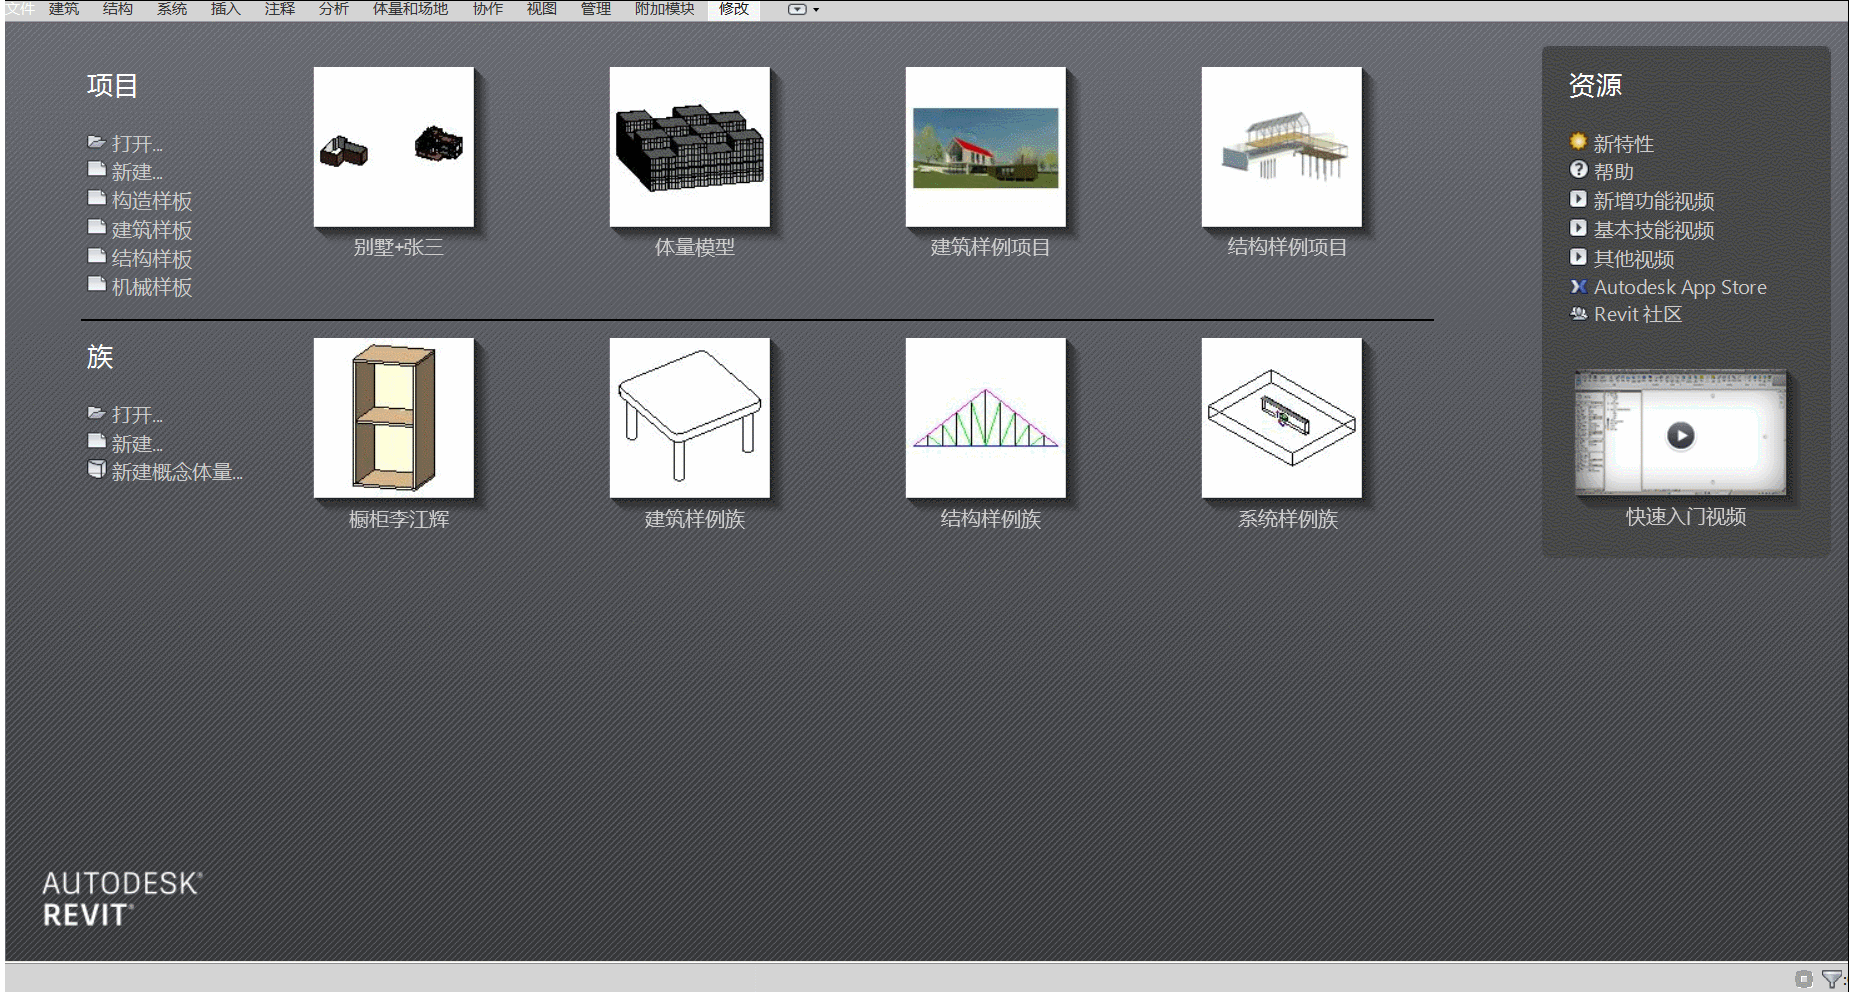Switch to the 附加模块 ribbon tab
Screen dimensions: 1849x992
coord(664,9)
